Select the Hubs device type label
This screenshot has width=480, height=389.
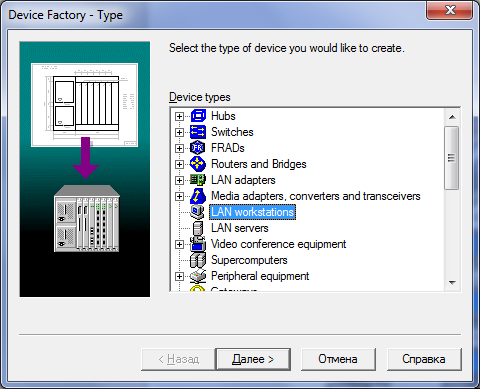tap(223, 116)
